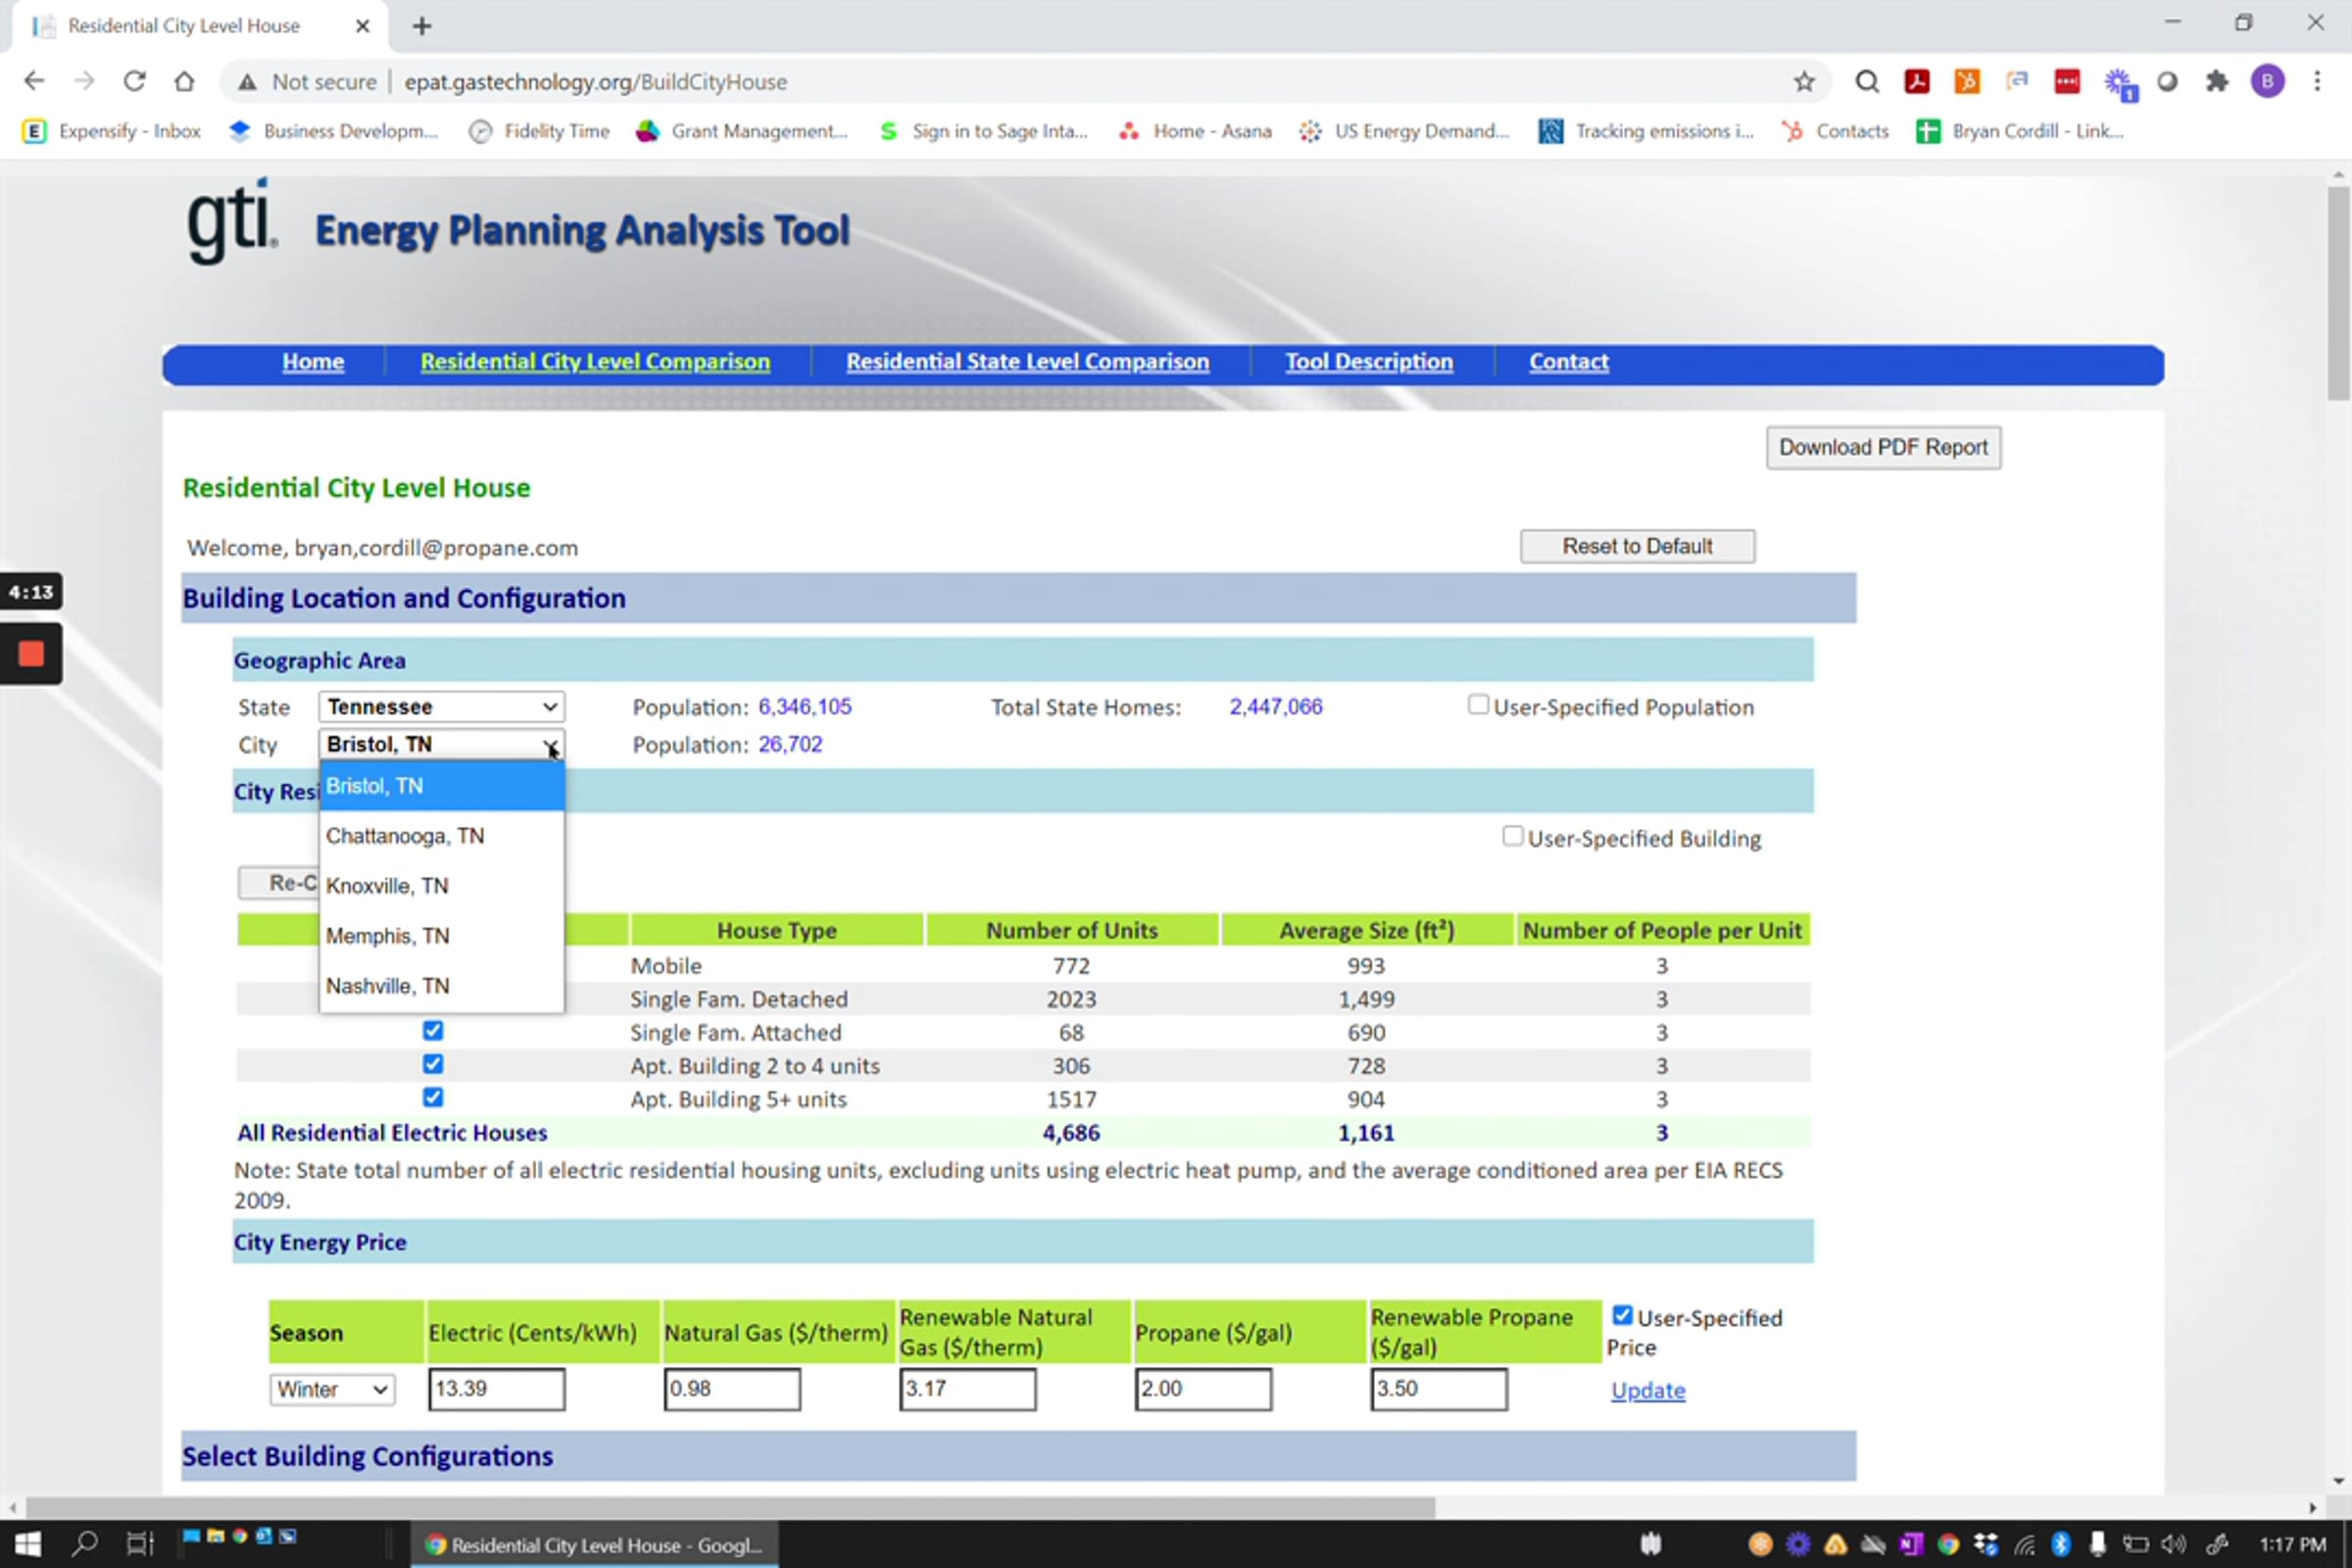Open the volume control in system tray
The width and height of the screenshot is (2352, 1568).
pos(2172,1545)
